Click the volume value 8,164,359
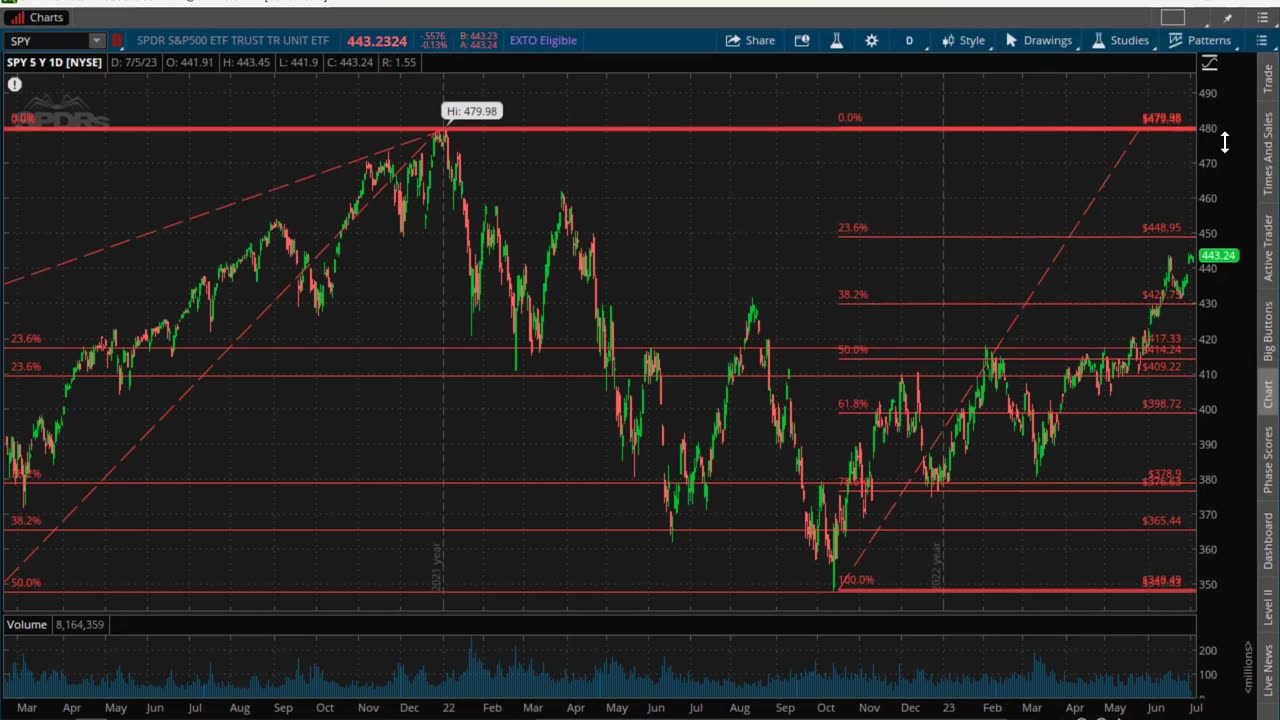The width and height of the screenshot is (1280, 720). click(x=80, y=624)
